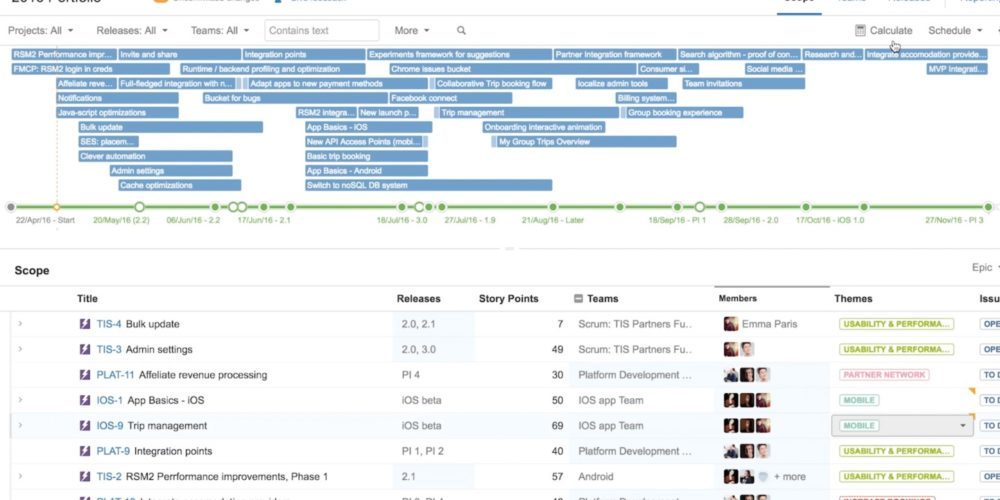
Task: Open the TIS-3 issue link
Action: tap(109, 350)
